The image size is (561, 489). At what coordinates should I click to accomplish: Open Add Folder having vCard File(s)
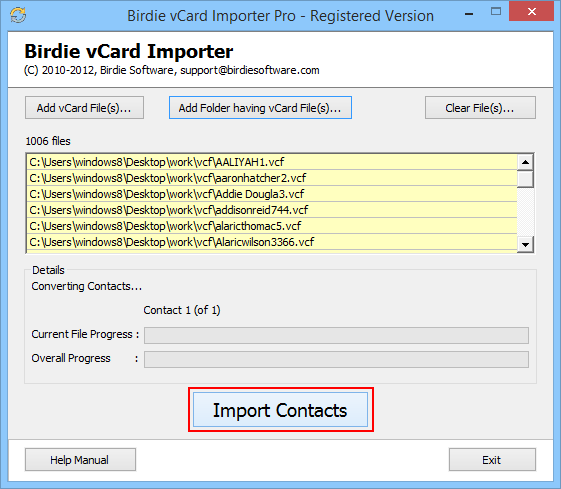tap(260, 108)
